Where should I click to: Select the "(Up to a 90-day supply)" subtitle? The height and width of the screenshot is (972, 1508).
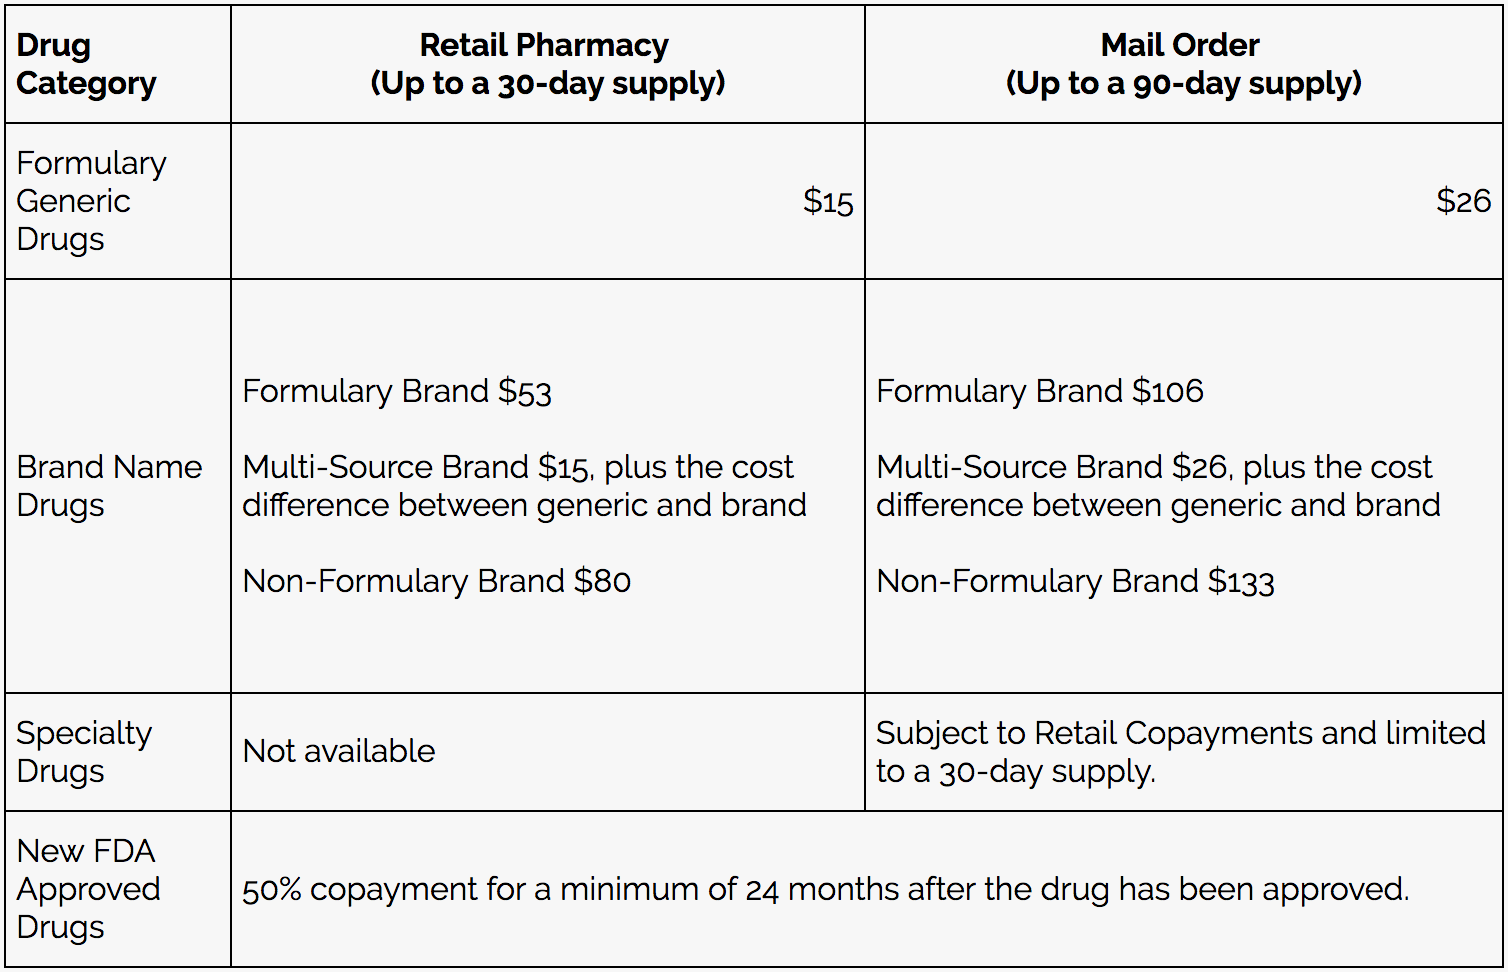tap(1183, 83)
